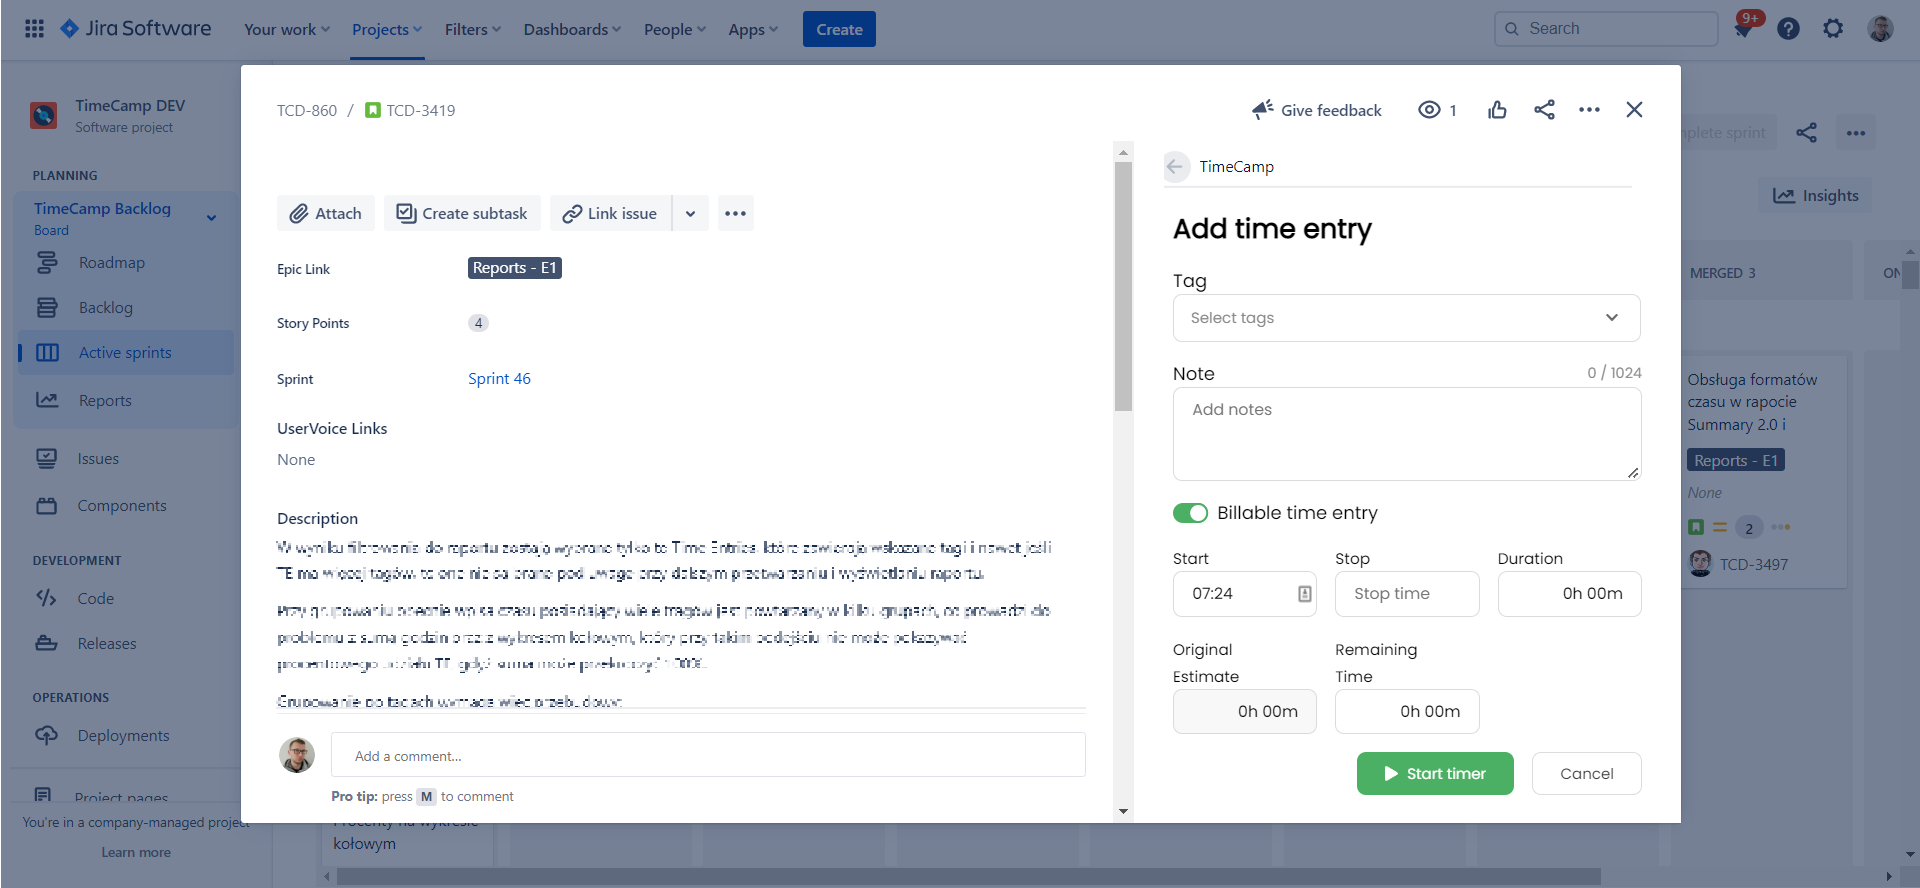
Task: Click the Stop time input field
Action: click(x=1407, y=594)
